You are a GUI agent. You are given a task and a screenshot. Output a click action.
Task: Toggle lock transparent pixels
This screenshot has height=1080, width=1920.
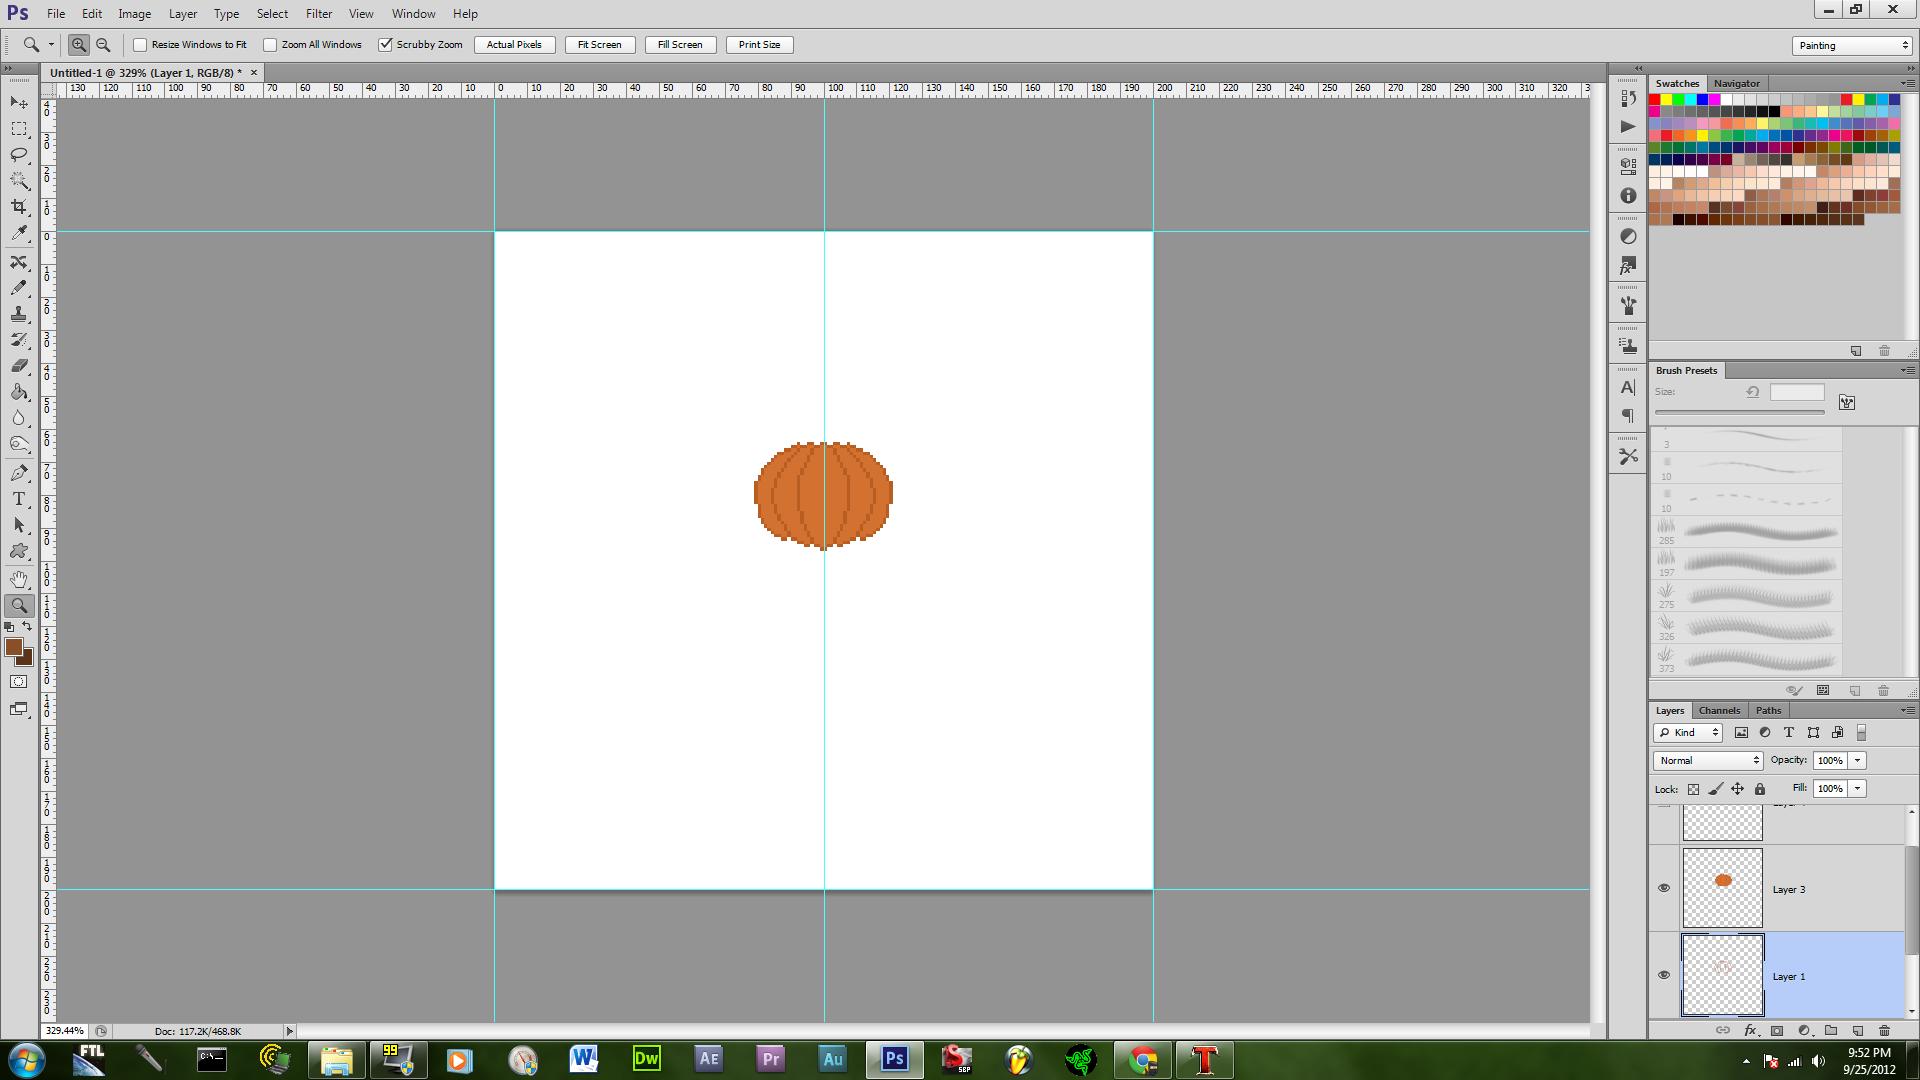point(1693,789)
